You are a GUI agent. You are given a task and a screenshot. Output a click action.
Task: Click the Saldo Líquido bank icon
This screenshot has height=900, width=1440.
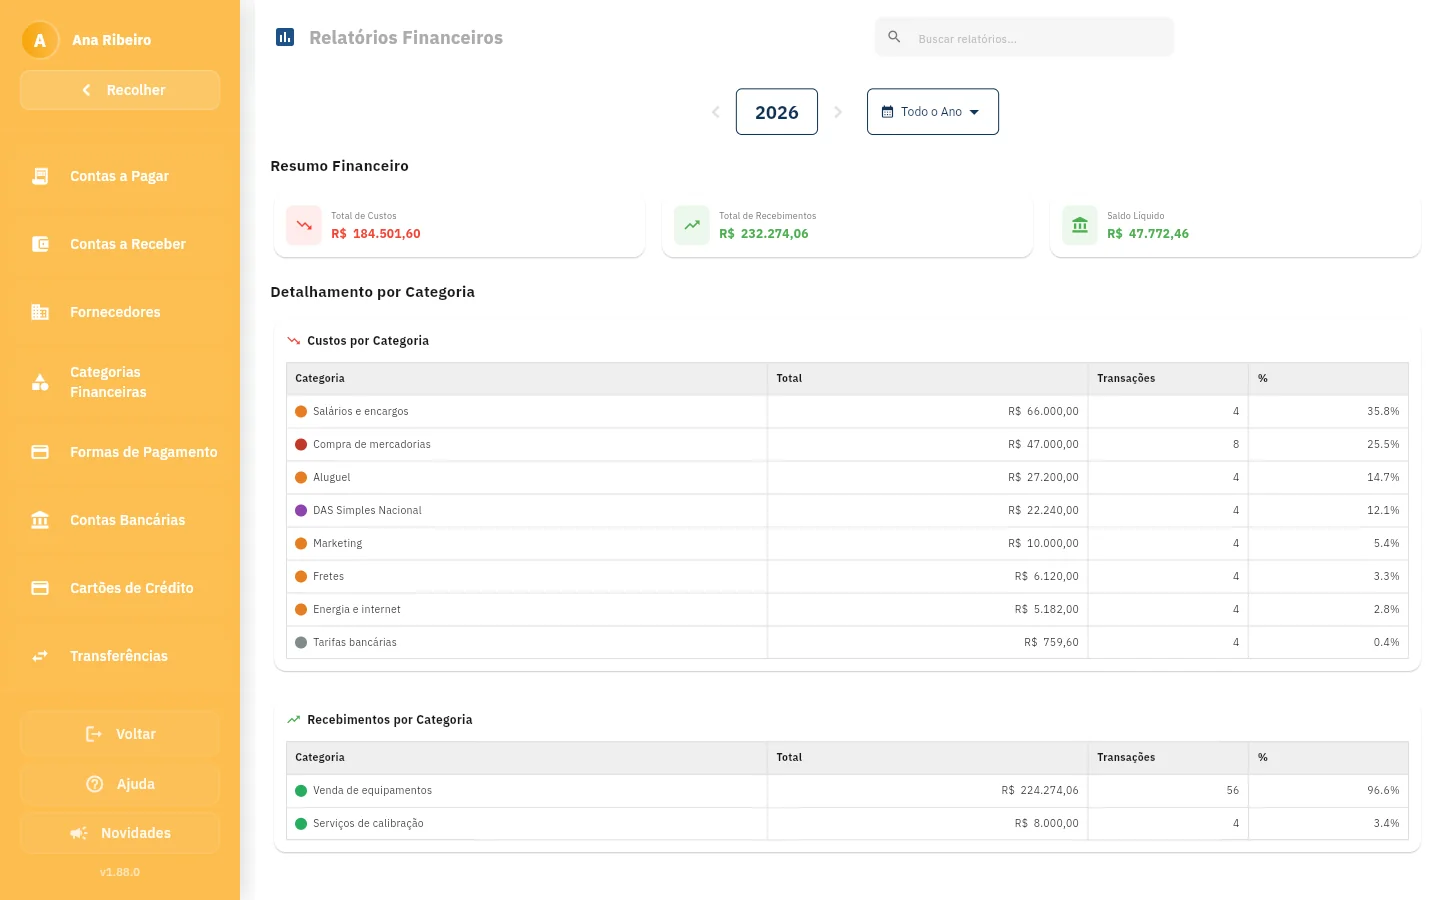pos(1080,225)
